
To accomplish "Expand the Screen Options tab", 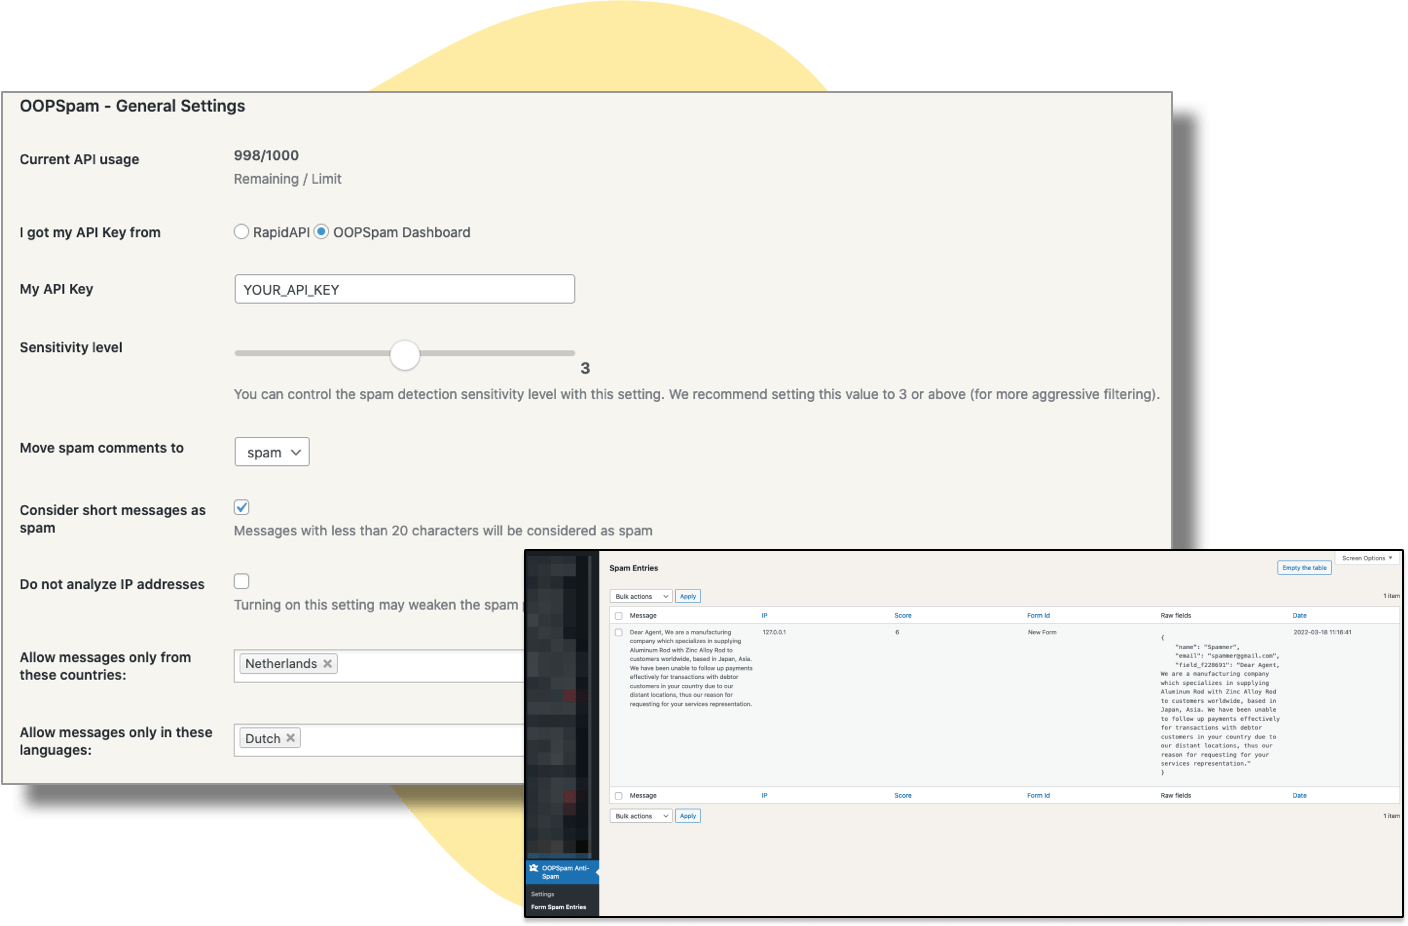I will tap(1366, 558).
